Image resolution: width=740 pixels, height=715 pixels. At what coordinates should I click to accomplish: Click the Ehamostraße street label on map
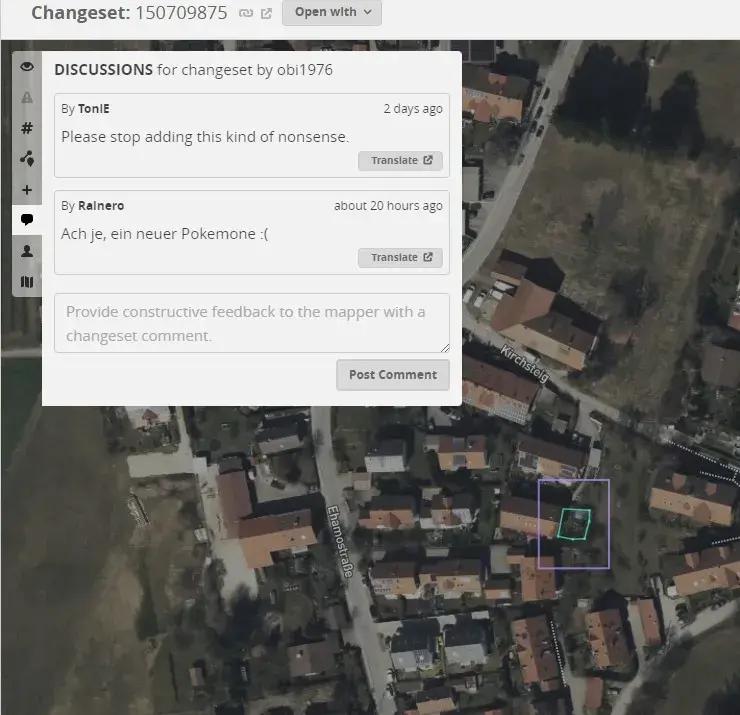[x=339, y=541]
